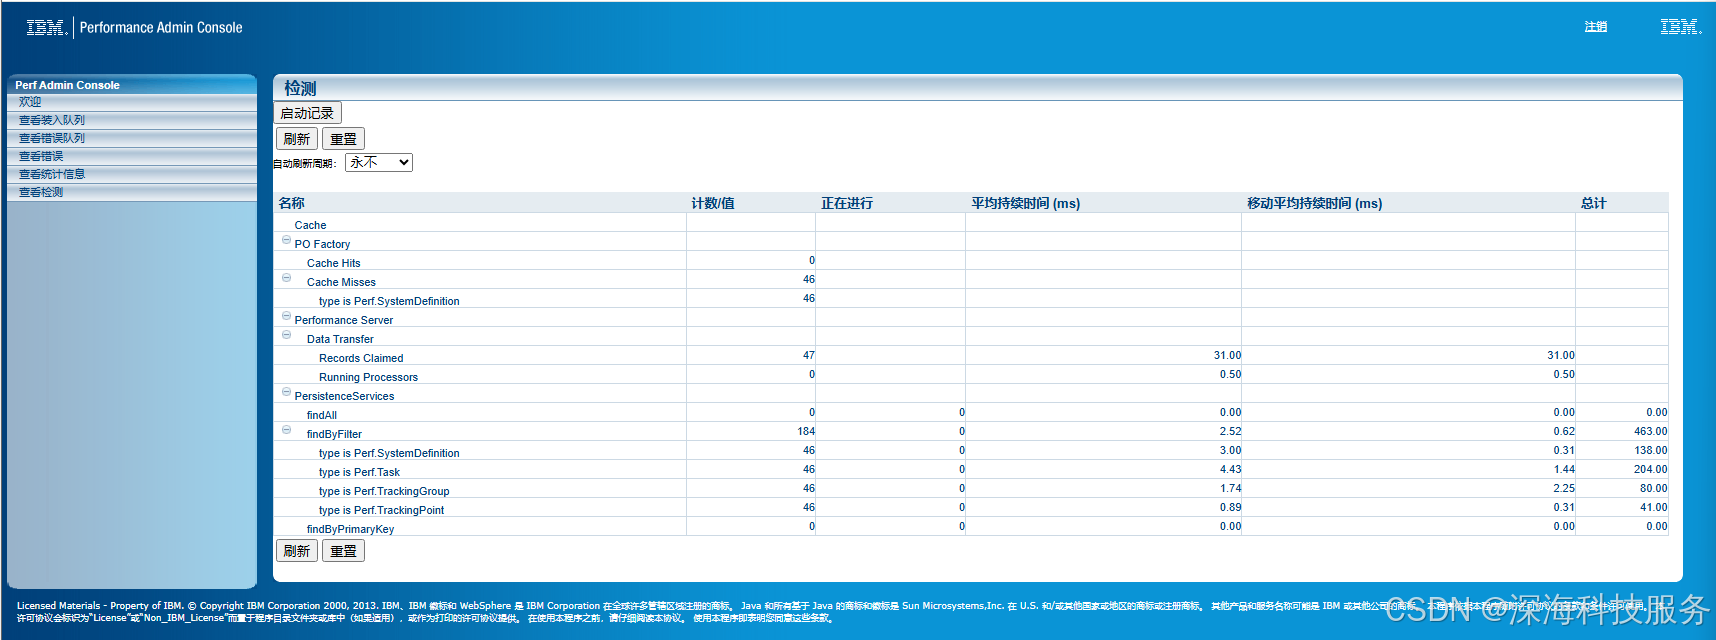Click the average duration value 2.52
The height and width of the screenshot is (640, 1716).
[x=1230, y=431]
